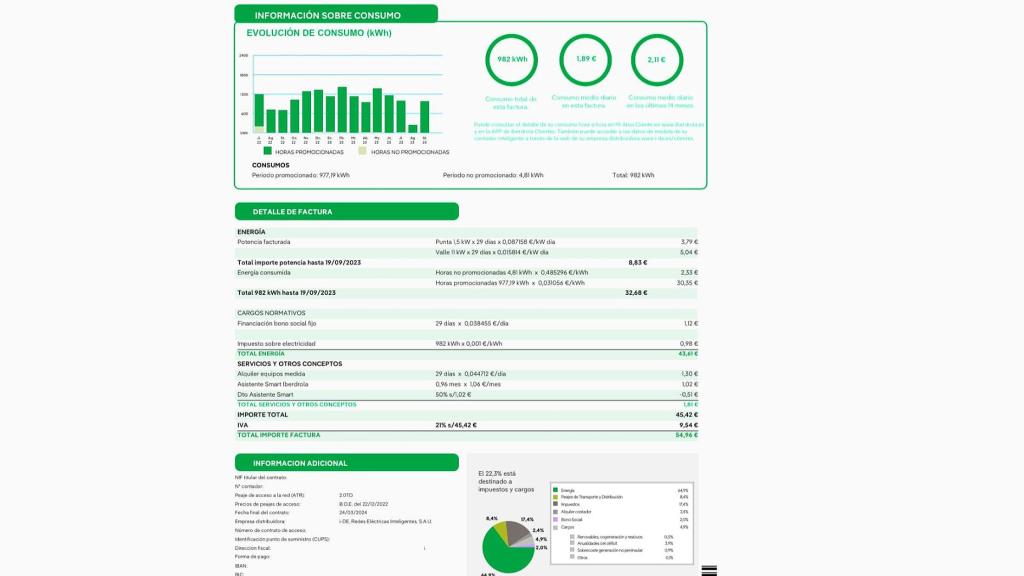Click the 'CONSUMOS' heading
This screenshot has width=1024, height=576.
[270, 165]
